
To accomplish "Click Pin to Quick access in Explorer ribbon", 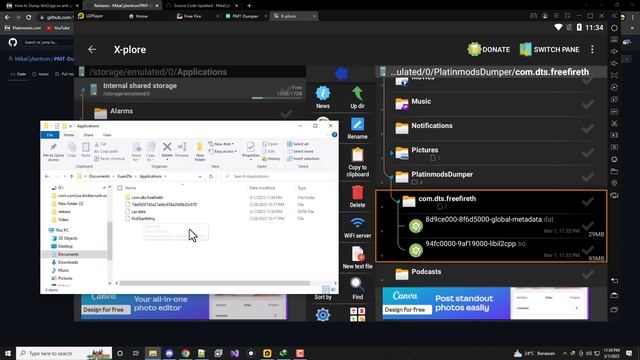I will pos(53,152).
